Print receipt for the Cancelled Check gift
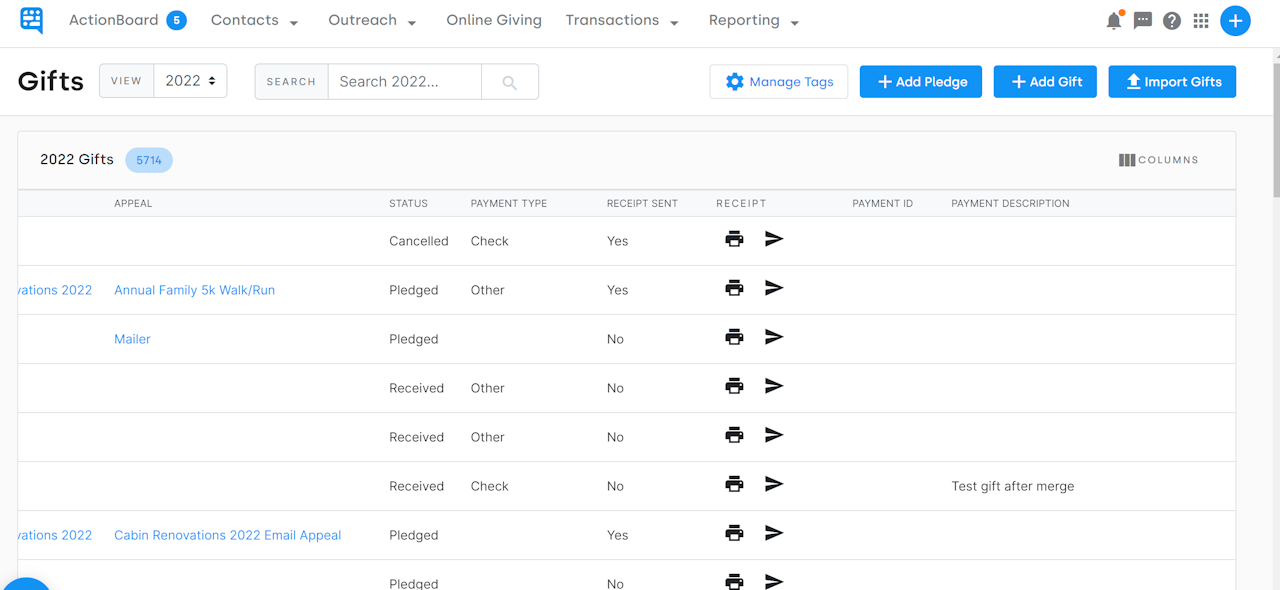 (735, 239)
